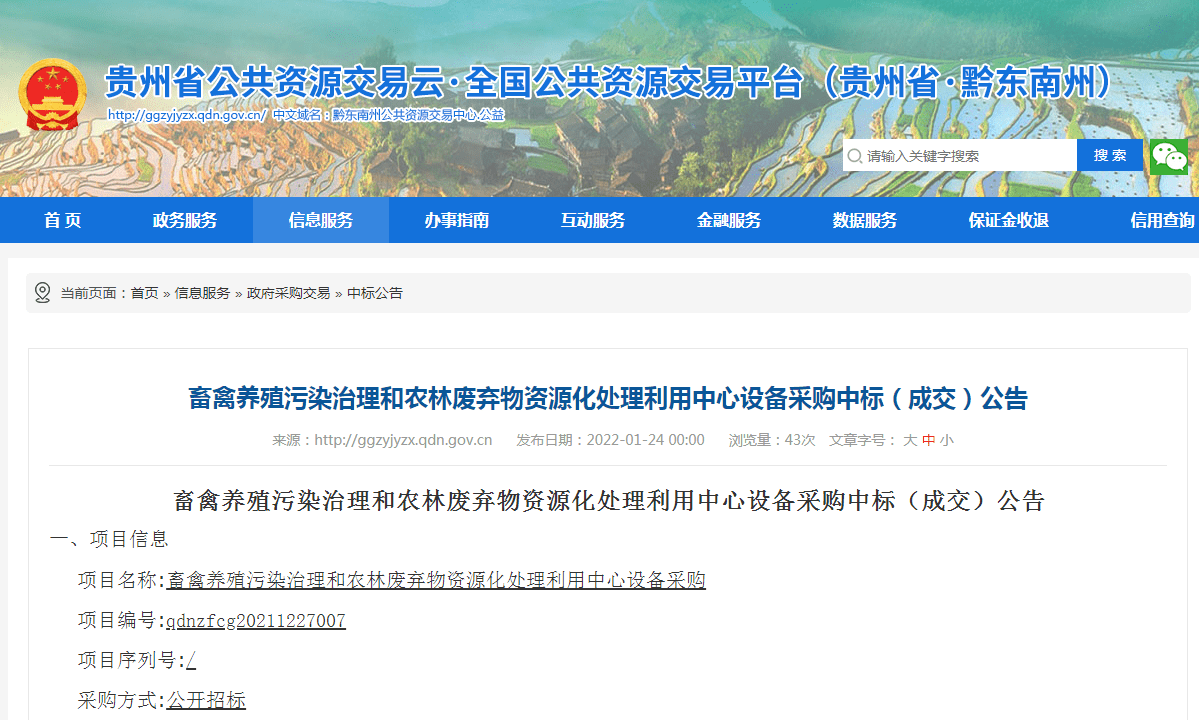Open the WeChat icon beside the search bar
This screenshot has width=1199, height=720.
point(1168,156)
